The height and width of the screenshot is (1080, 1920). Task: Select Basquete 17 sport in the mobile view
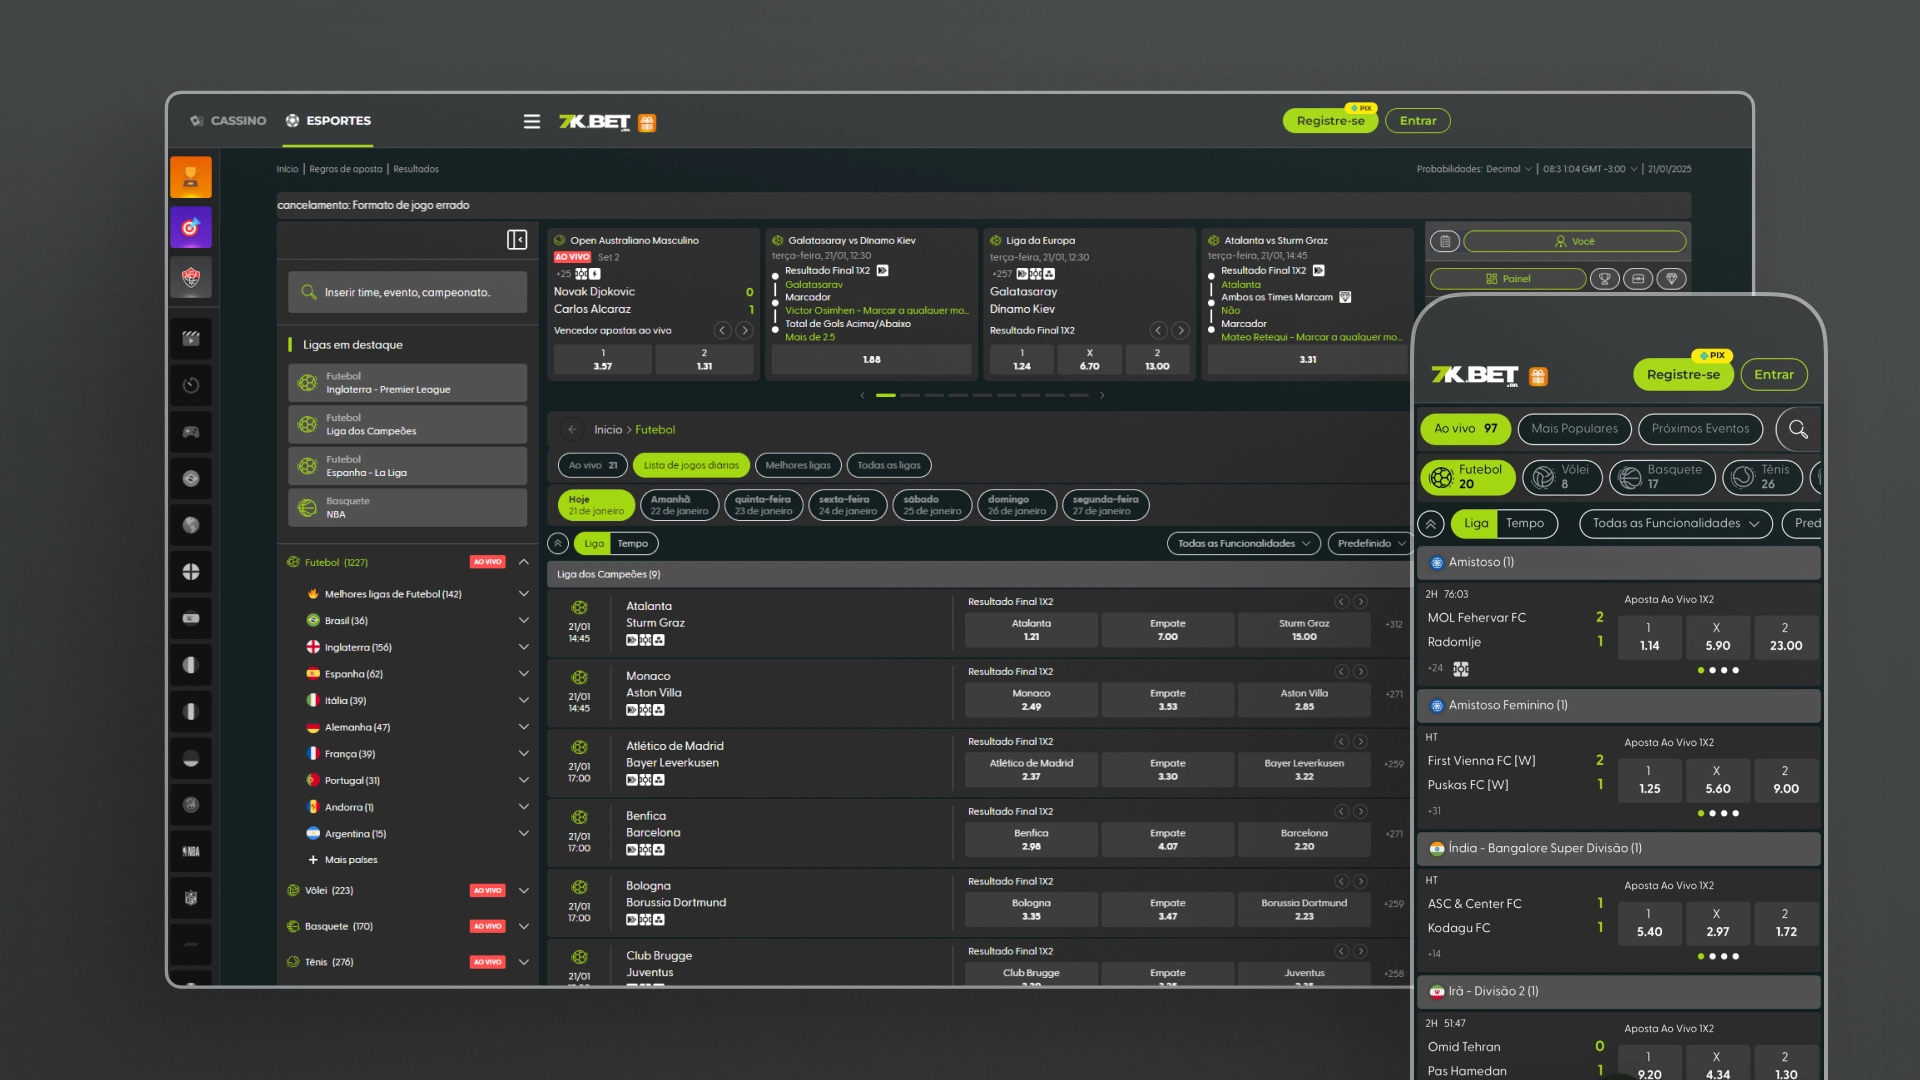(1662, 478)
